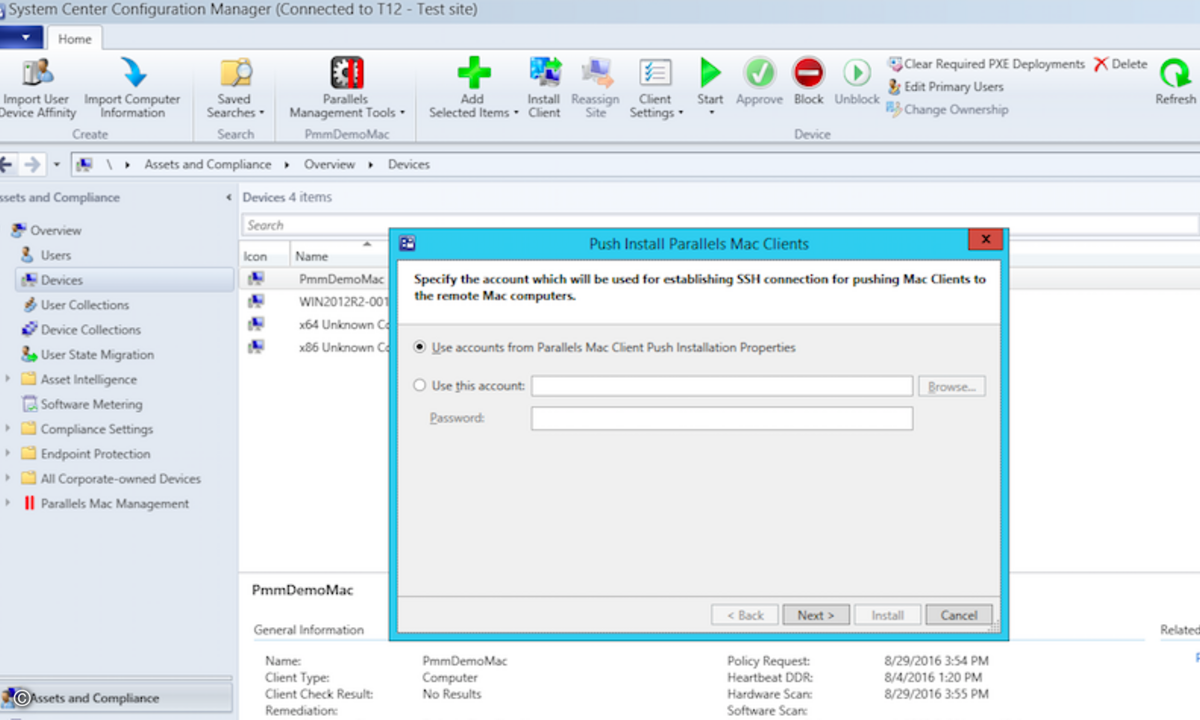
Task: Open the Start dropdown arrow
Action: click(x=710, y=113)
